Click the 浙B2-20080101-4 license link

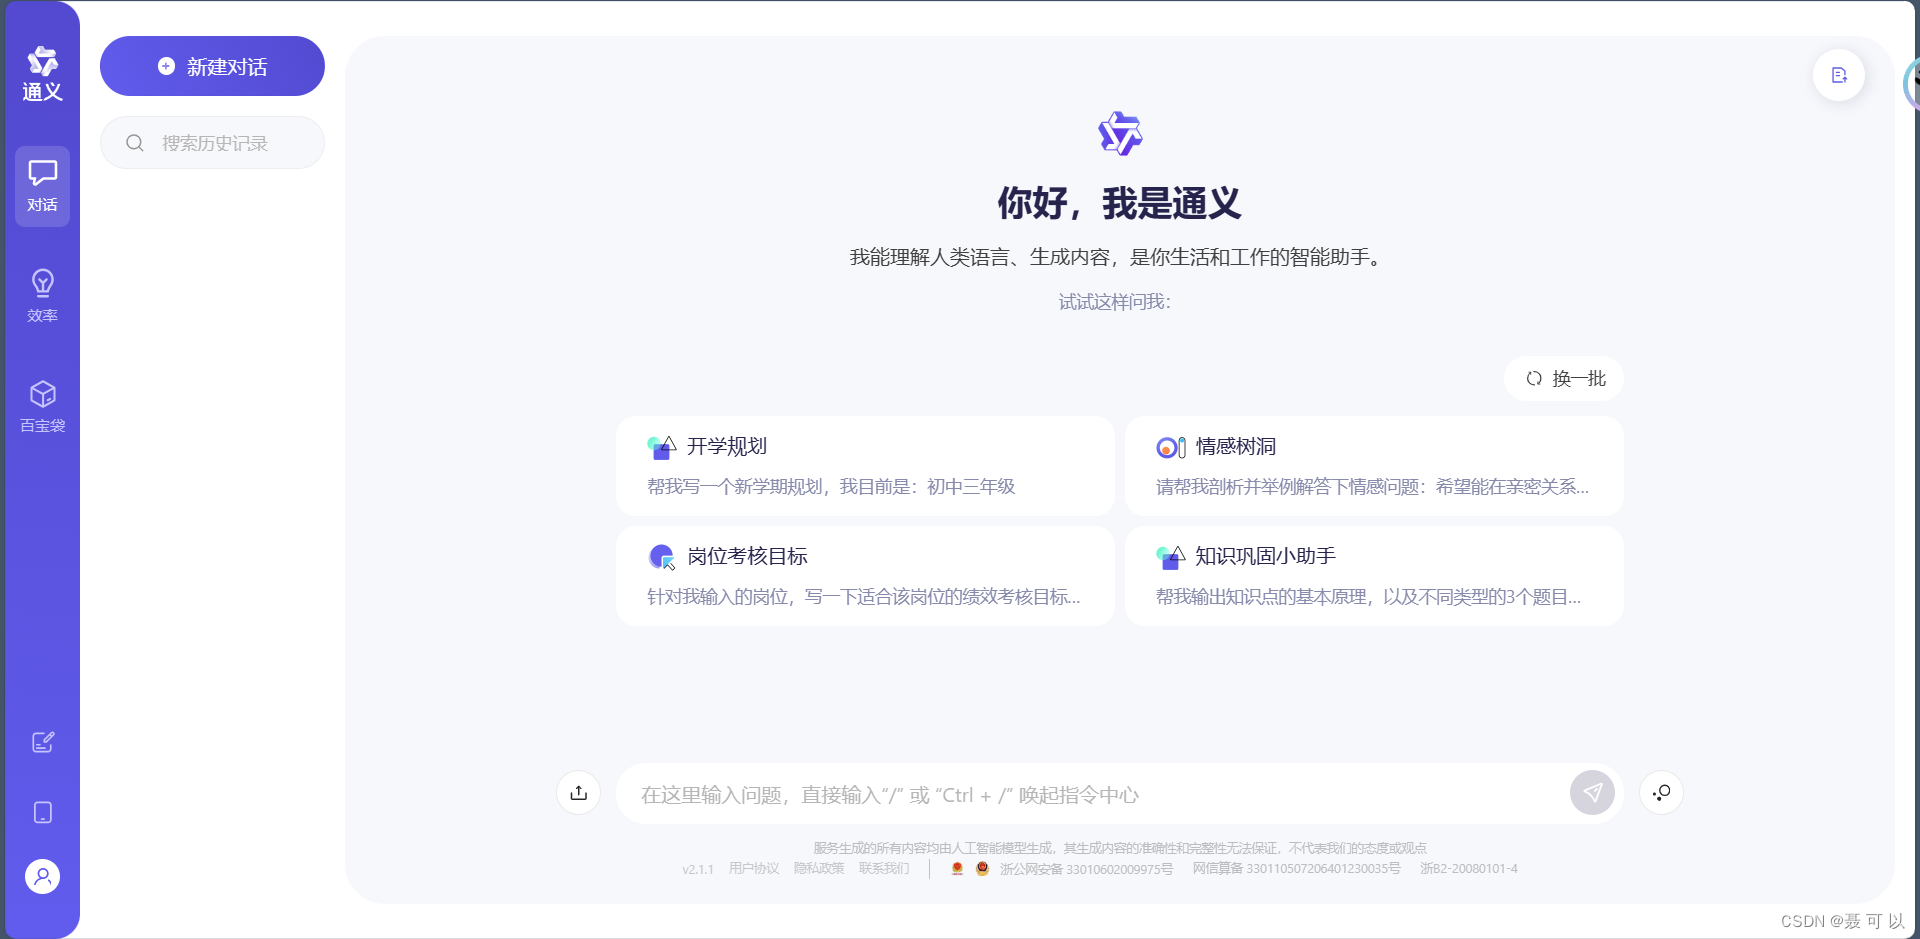(1469, 868)
